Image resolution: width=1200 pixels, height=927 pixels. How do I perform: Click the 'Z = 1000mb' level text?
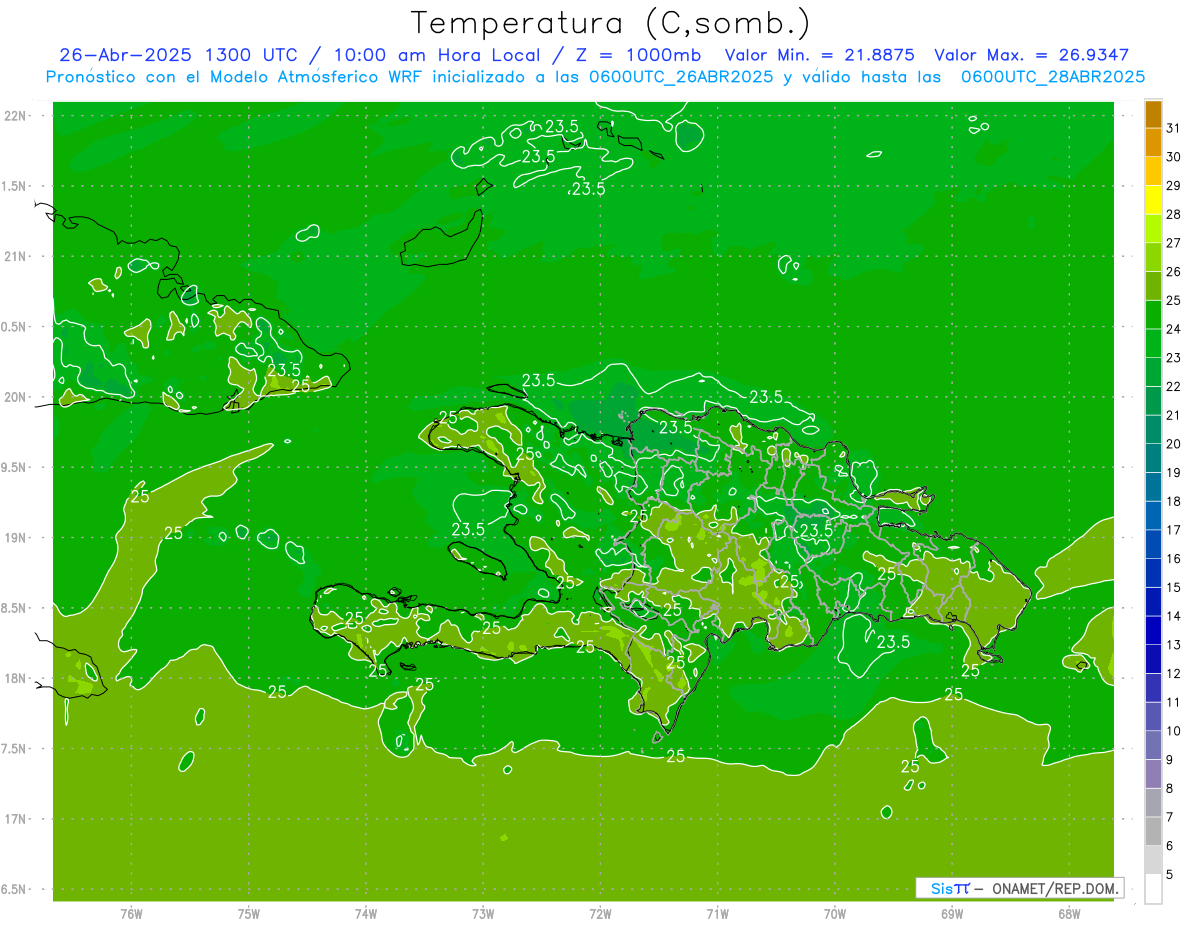click(x=635, y=55)
